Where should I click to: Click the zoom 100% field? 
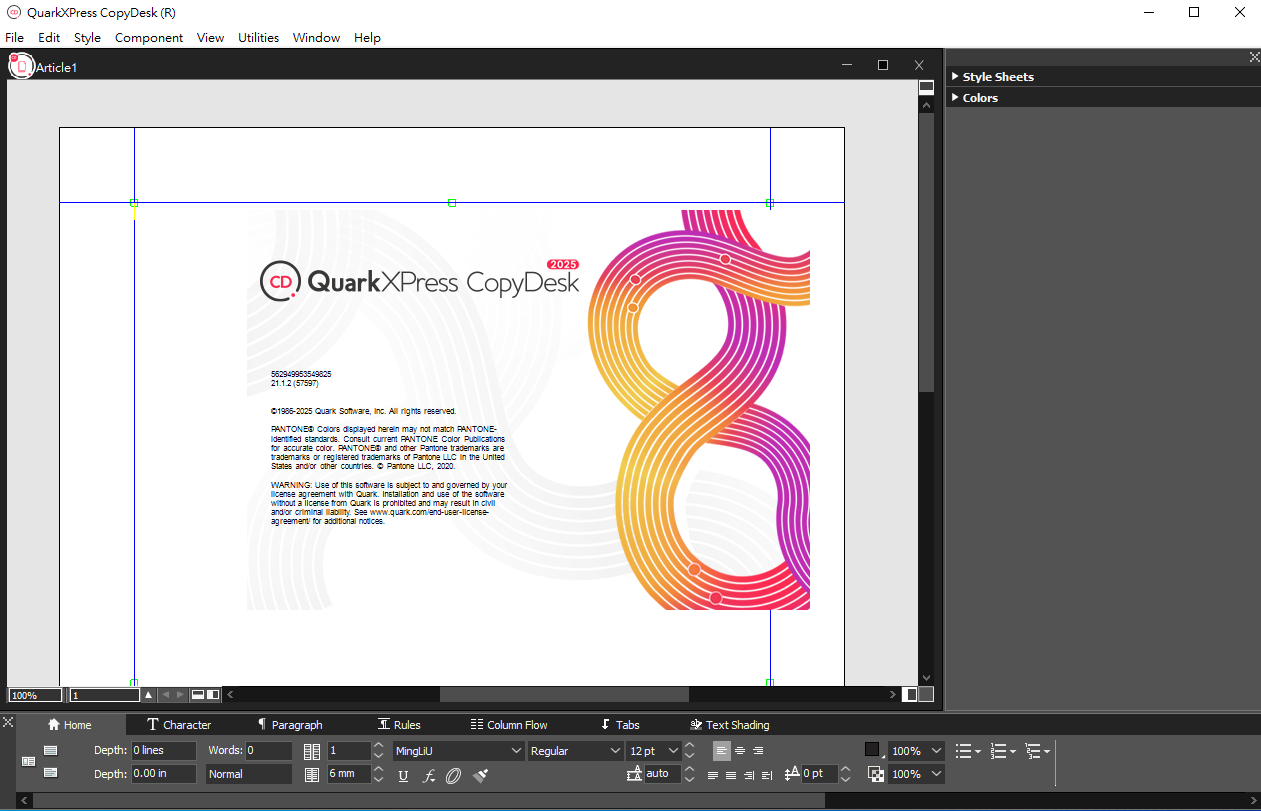(35, 694)
